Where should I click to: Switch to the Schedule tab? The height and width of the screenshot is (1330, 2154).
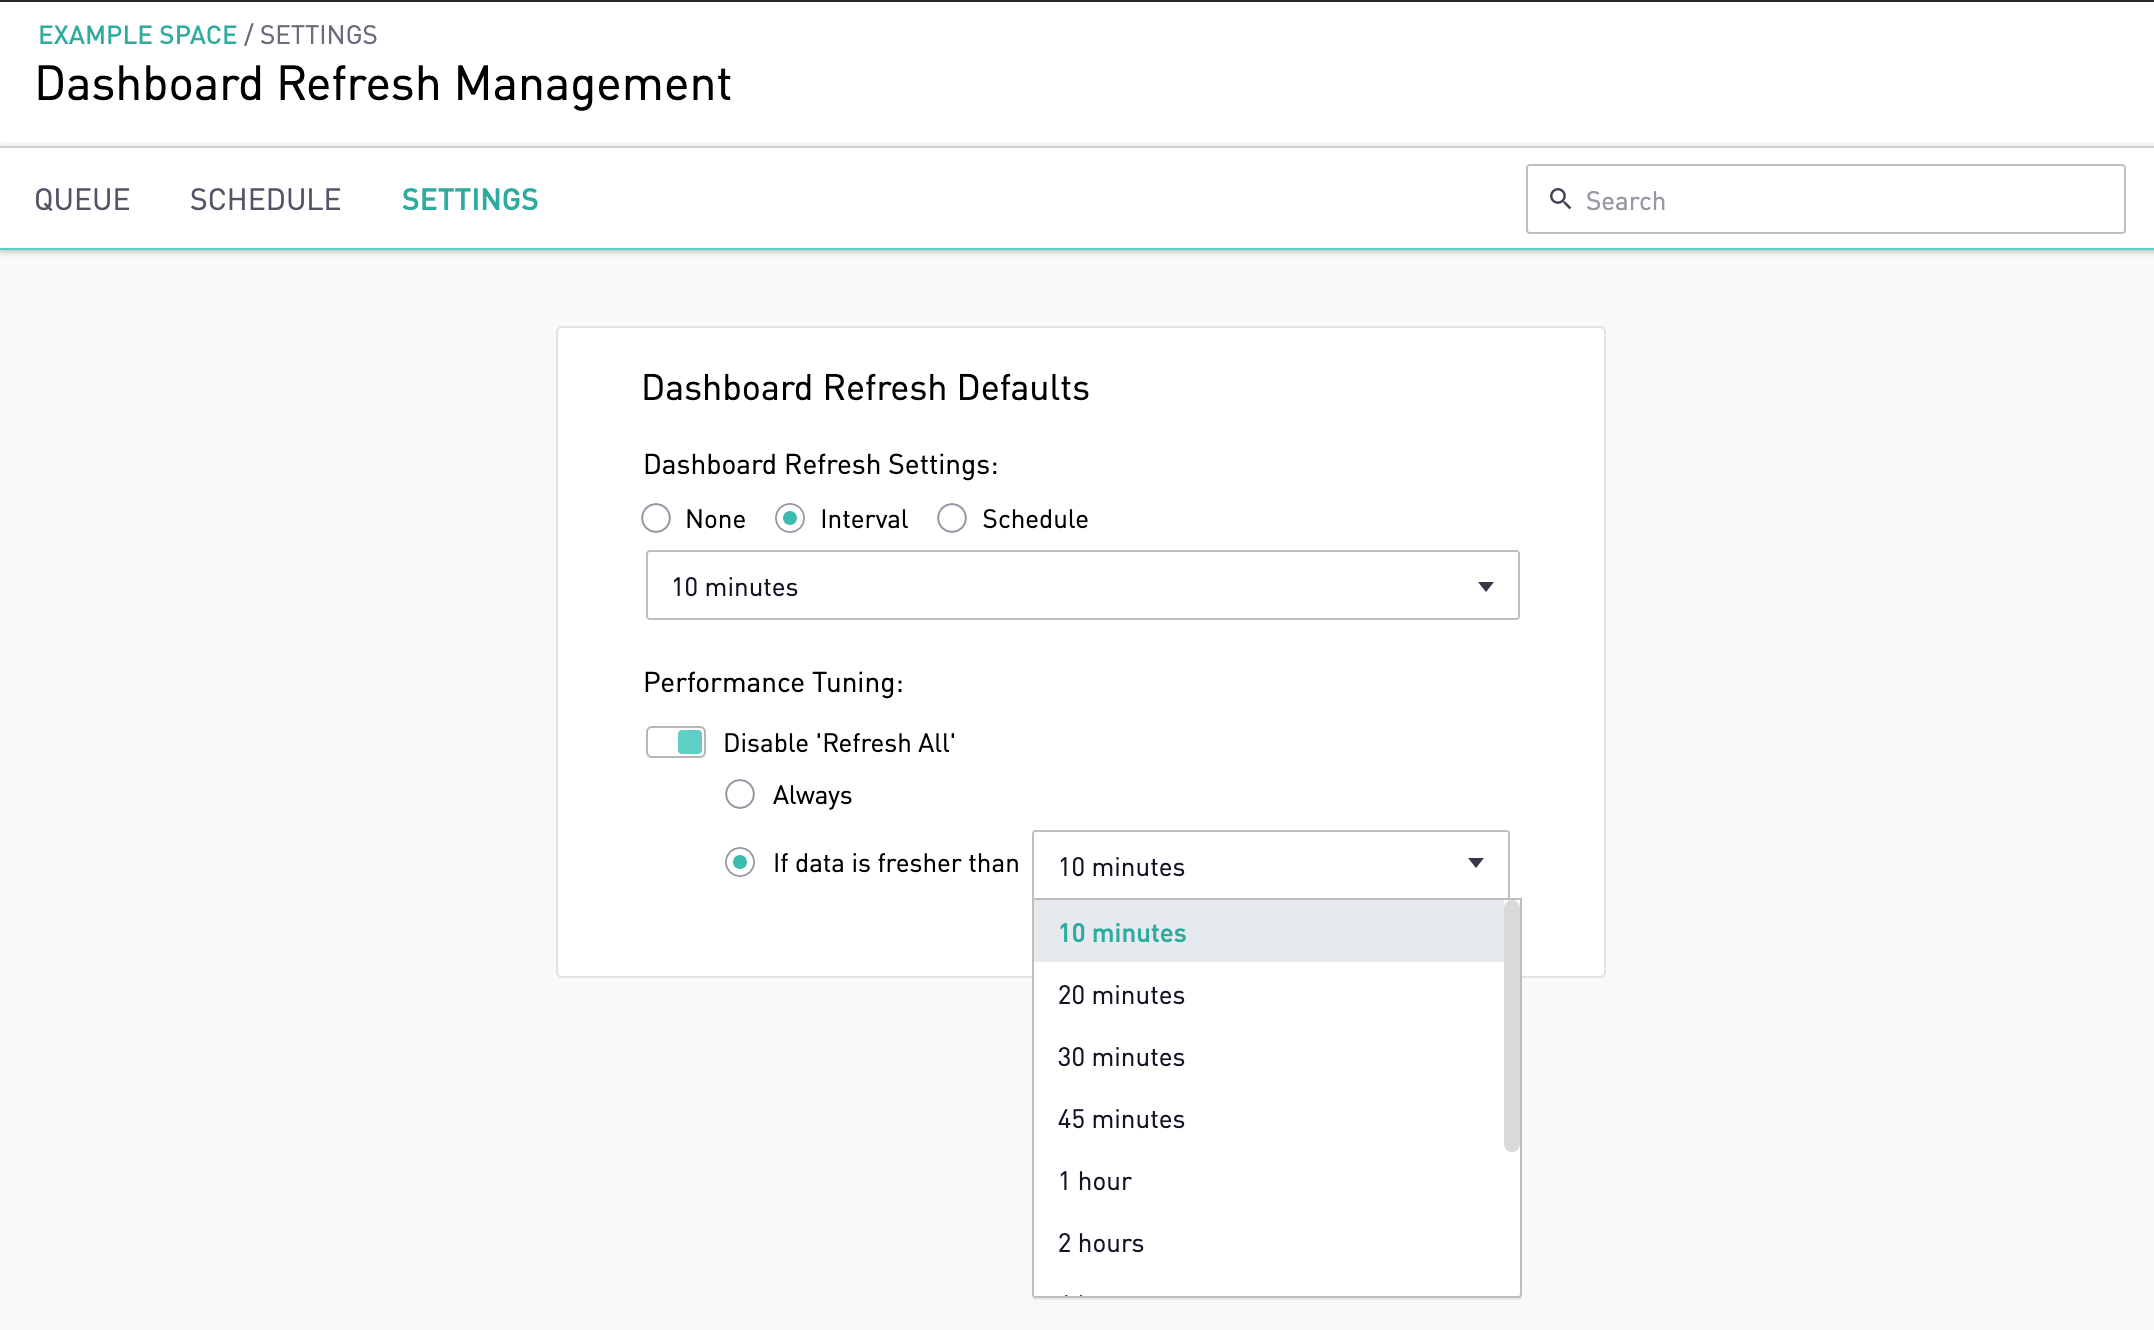click(265, 199)
